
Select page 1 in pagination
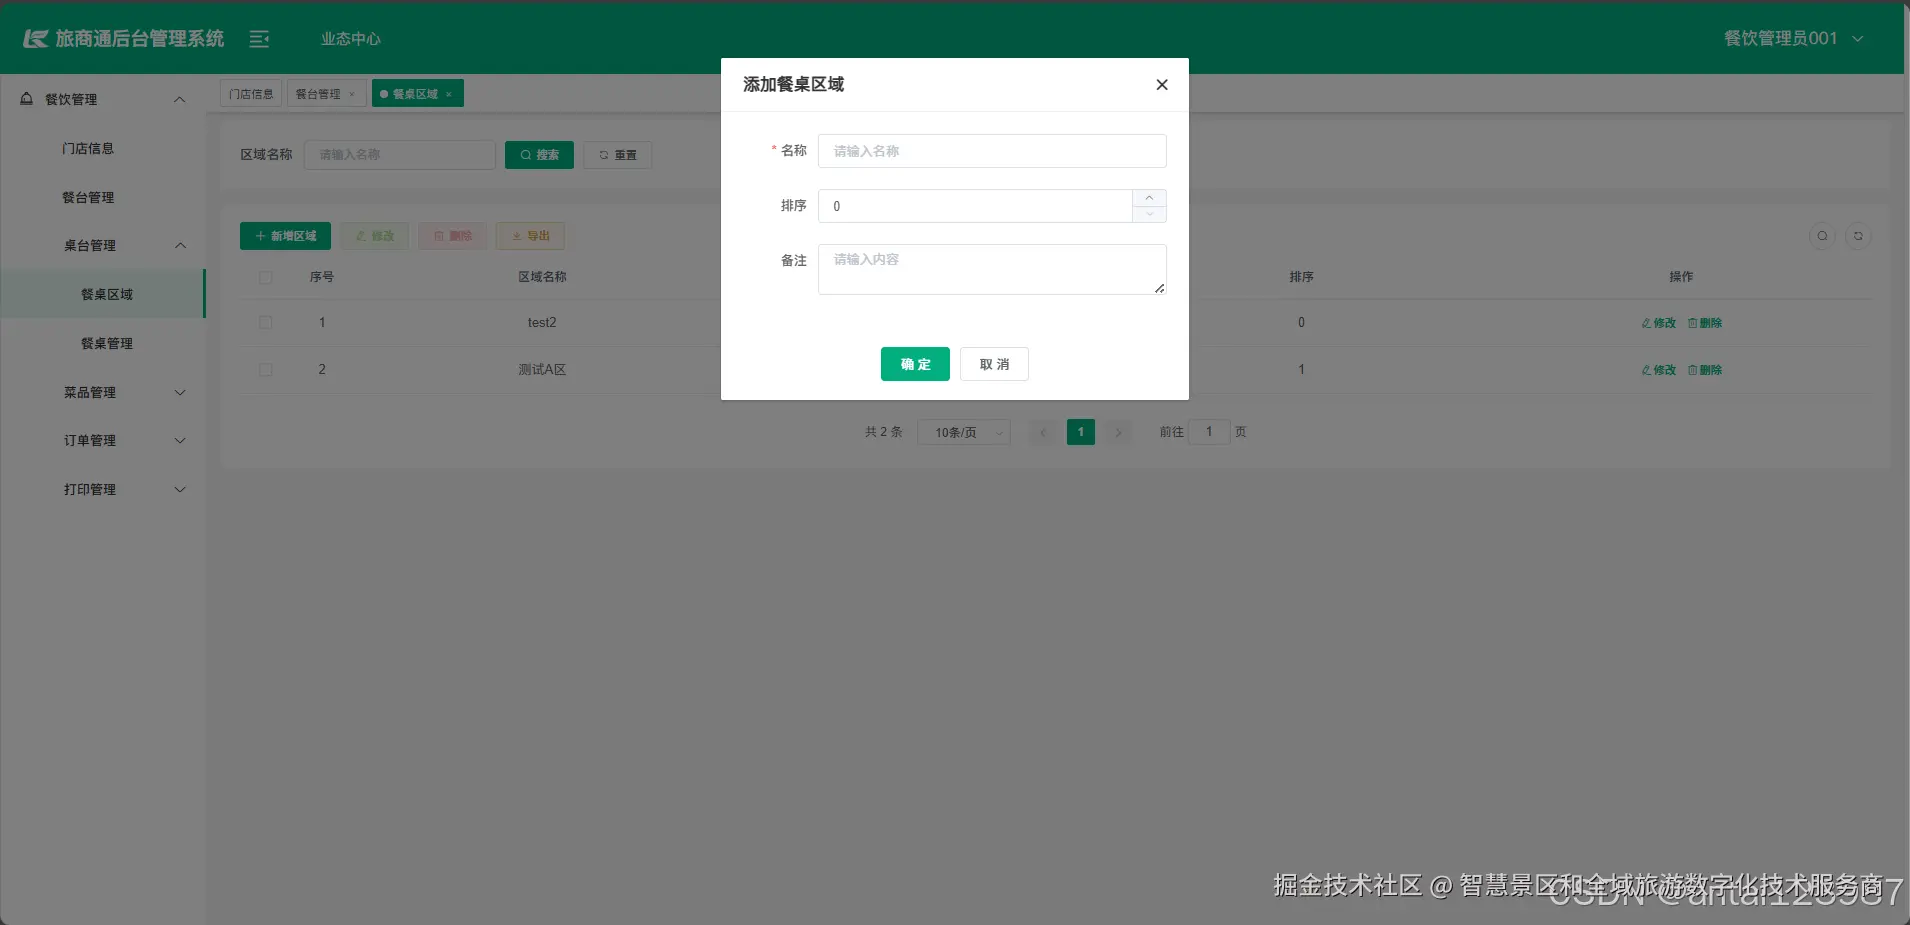coord(1081,432)
